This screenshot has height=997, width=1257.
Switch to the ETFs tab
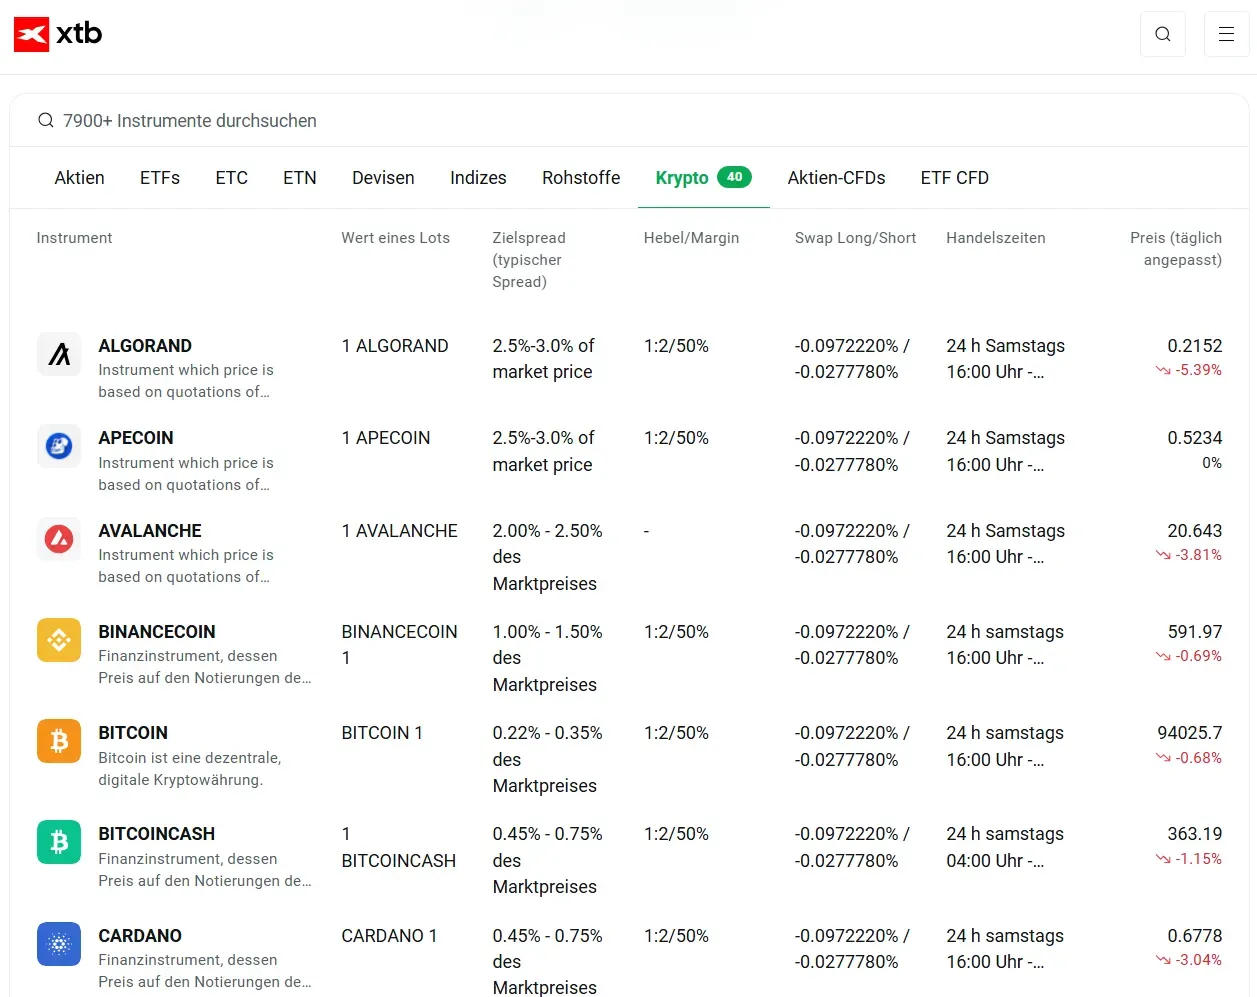pyautogui.click(x=160, y=178)
